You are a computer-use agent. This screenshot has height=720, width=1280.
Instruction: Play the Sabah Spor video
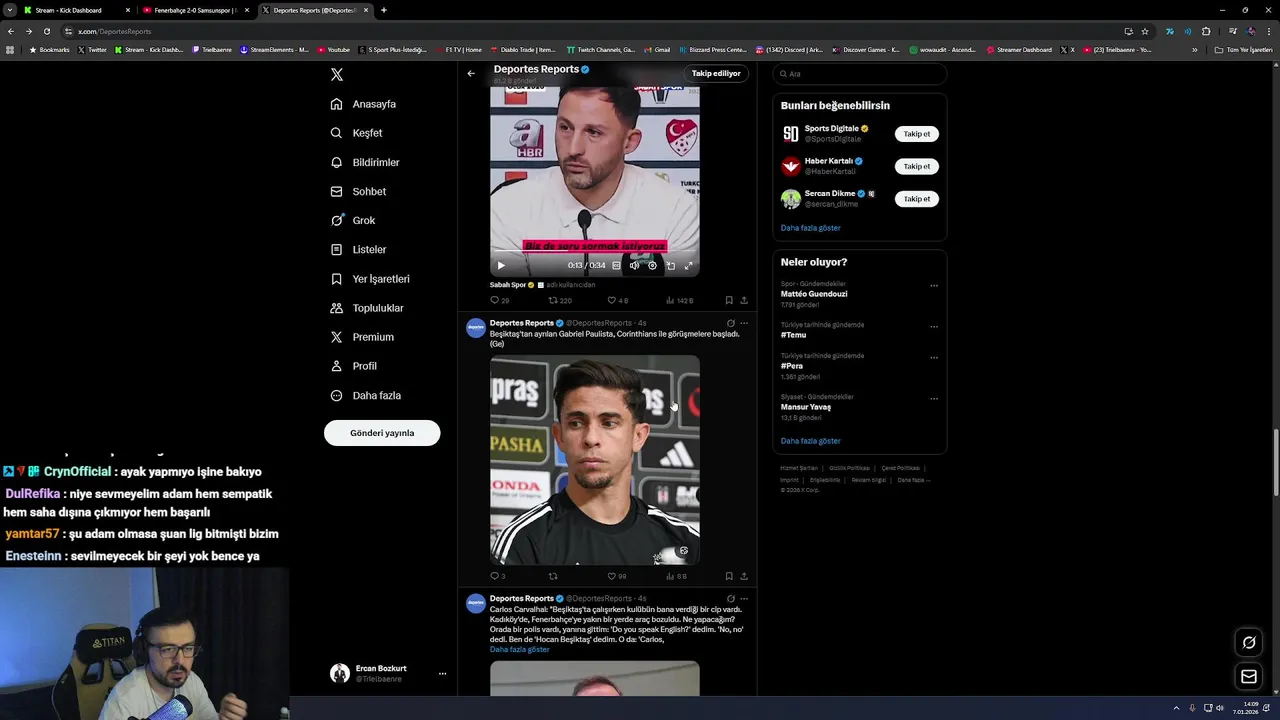(x=501, y=265)
